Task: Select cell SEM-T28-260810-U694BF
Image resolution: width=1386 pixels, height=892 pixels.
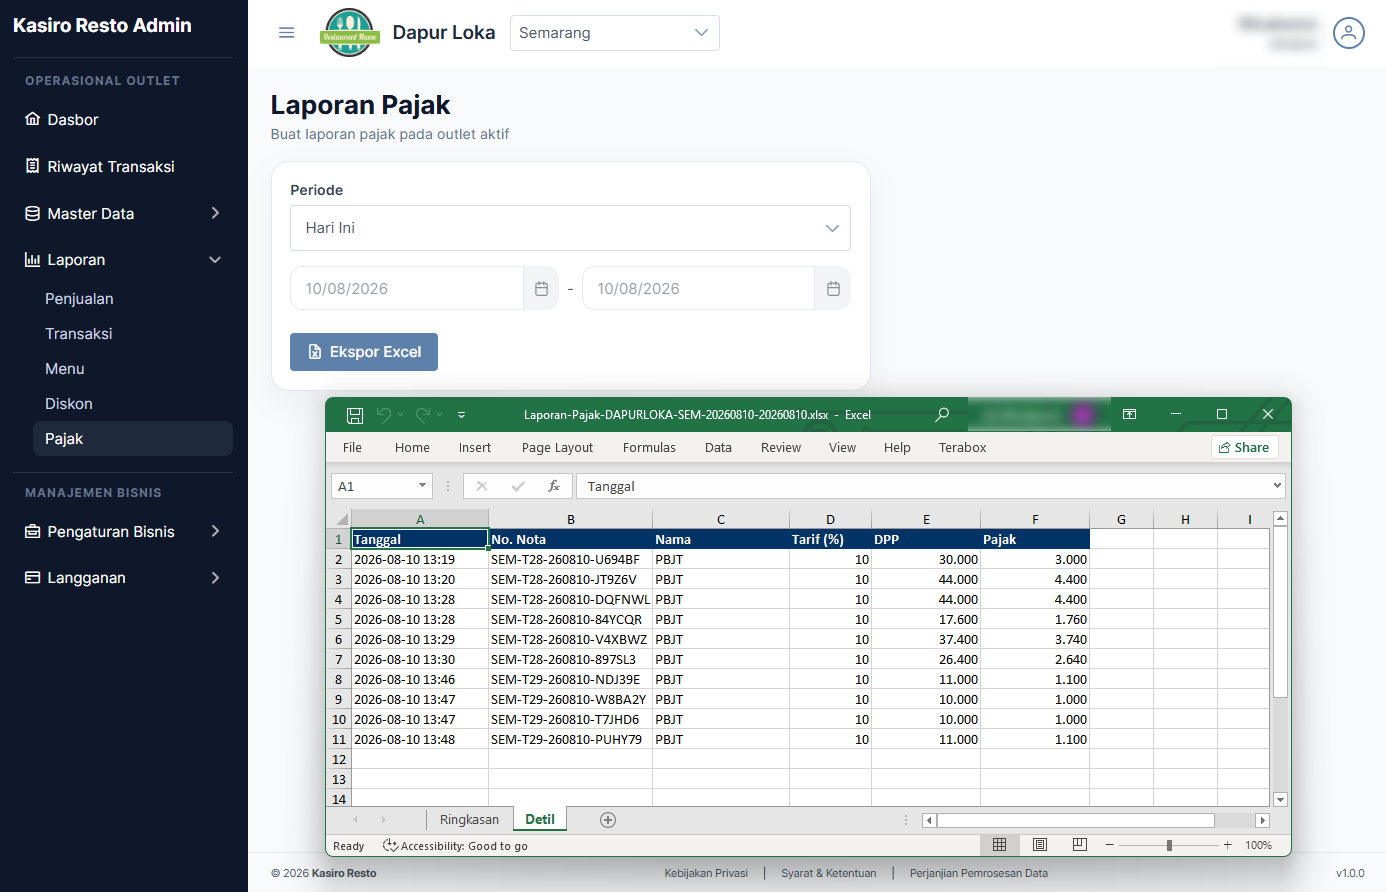Action: click(x=570, y=560)
